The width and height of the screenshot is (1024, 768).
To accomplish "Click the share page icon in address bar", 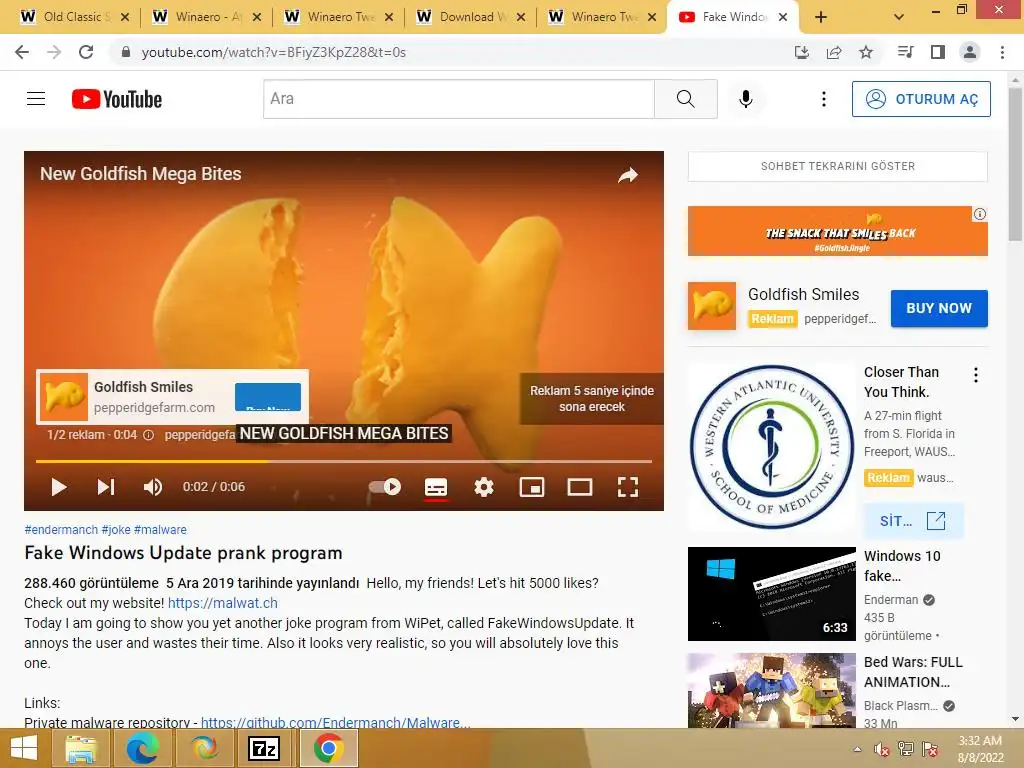I will pyautogui.click(x=834, y=52).
